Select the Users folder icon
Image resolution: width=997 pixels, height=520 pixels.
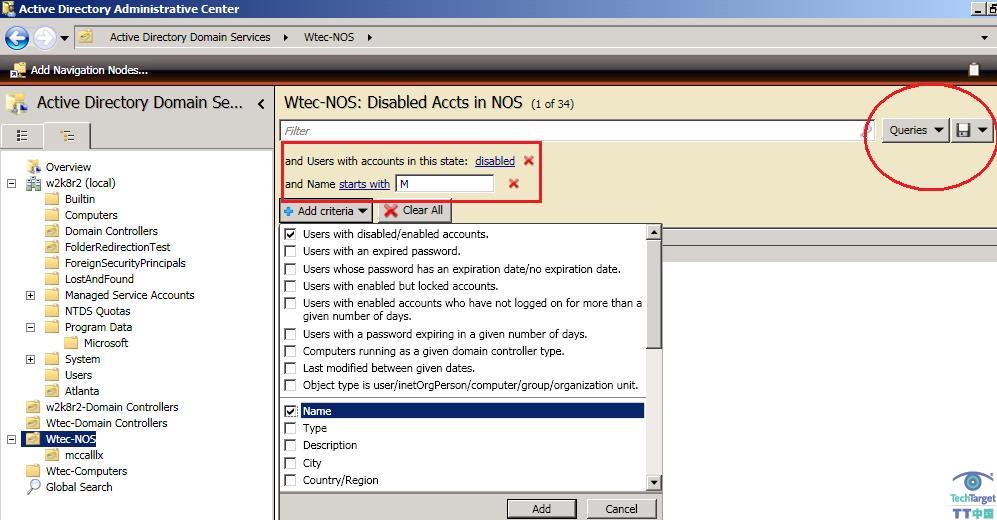pyautogui.click(x=52, y=375)
